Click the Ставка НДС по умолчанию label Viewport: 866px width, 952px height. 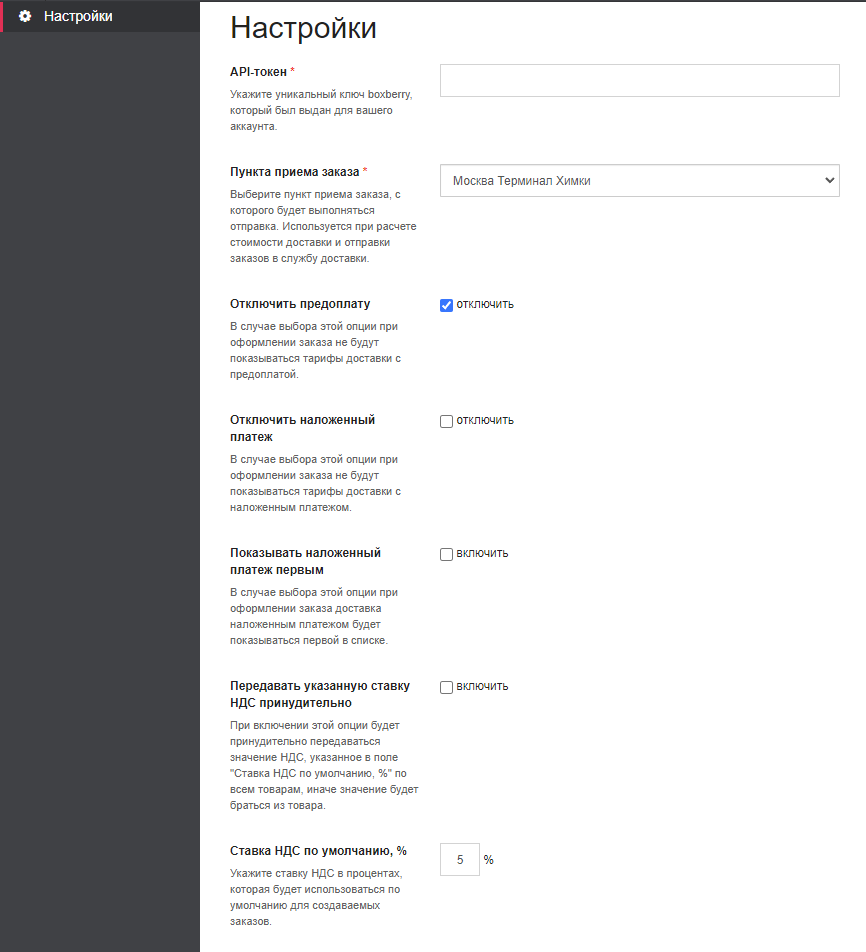click(x=318, y=851)
